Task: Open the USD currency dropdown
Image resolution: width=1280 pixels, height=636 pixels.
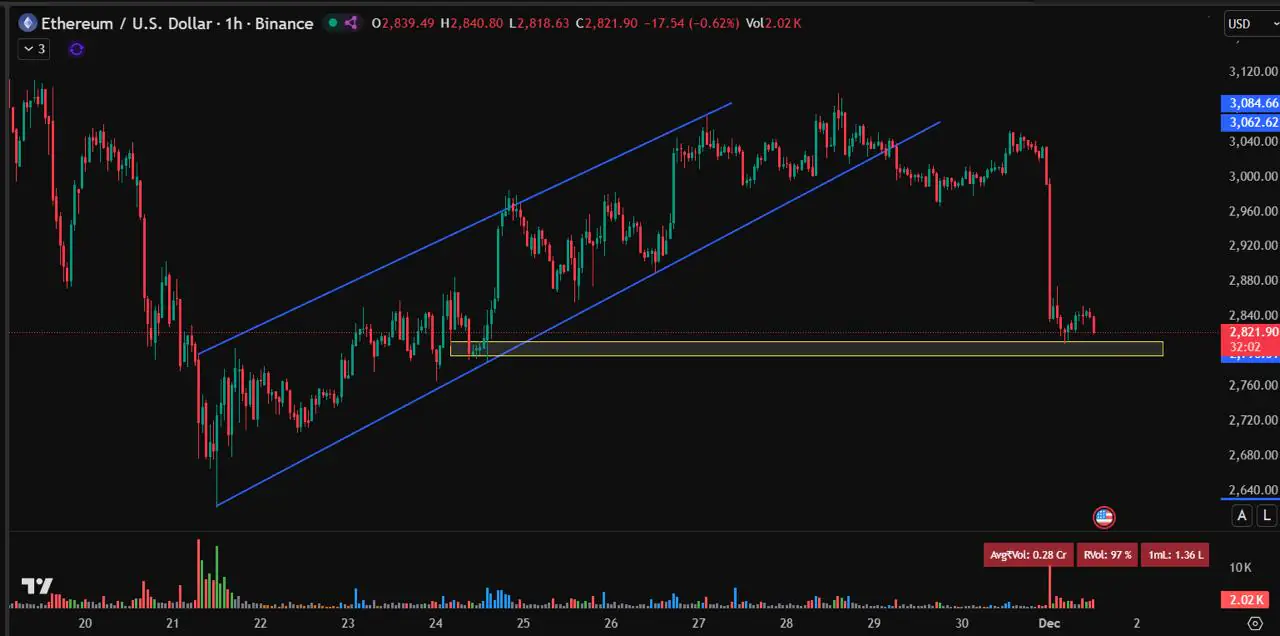Action: point(1250,24)
